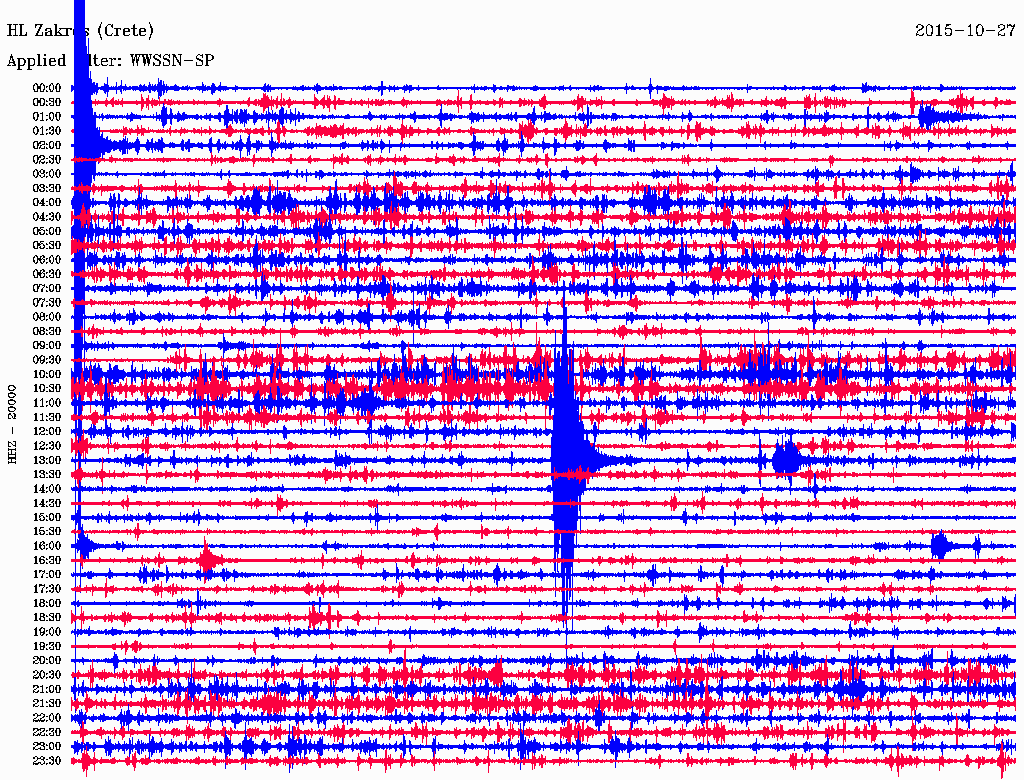This screenshot has width=1024, height=780.
Task: Click the vertical 'HHZ - 20000' axis label
Action: click(x=12, y=424)
